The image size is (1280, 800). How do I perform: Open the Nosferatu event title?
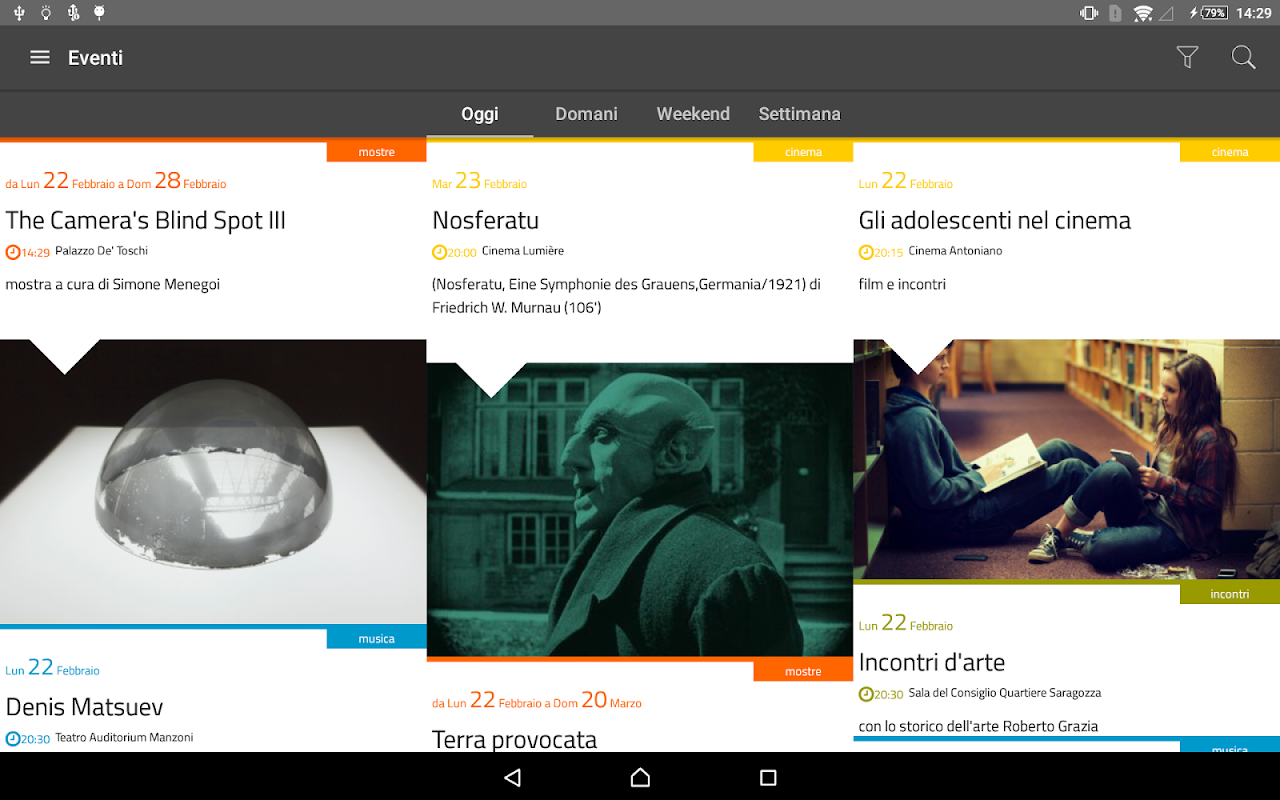(x=486, y=221)
